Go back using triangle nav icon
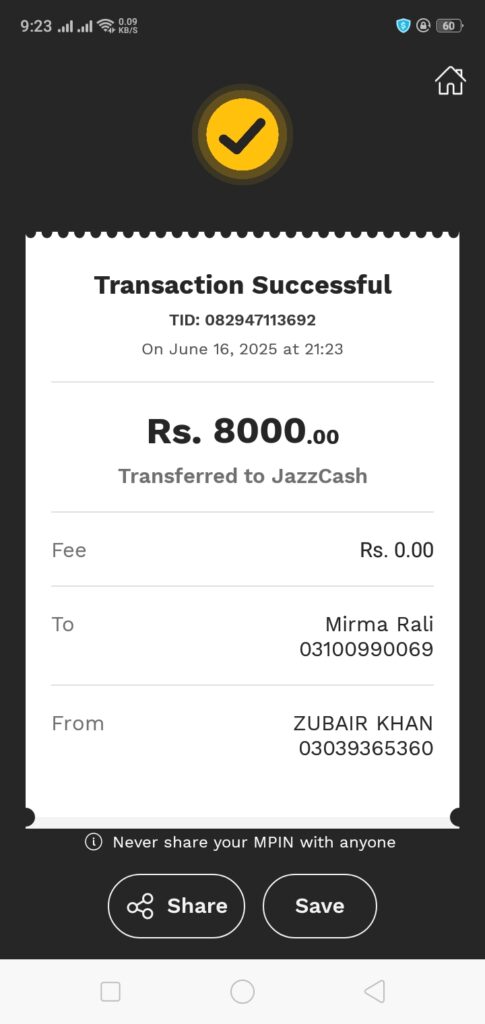The height and width of the screenshot is (1024, 485). point(374,991)
